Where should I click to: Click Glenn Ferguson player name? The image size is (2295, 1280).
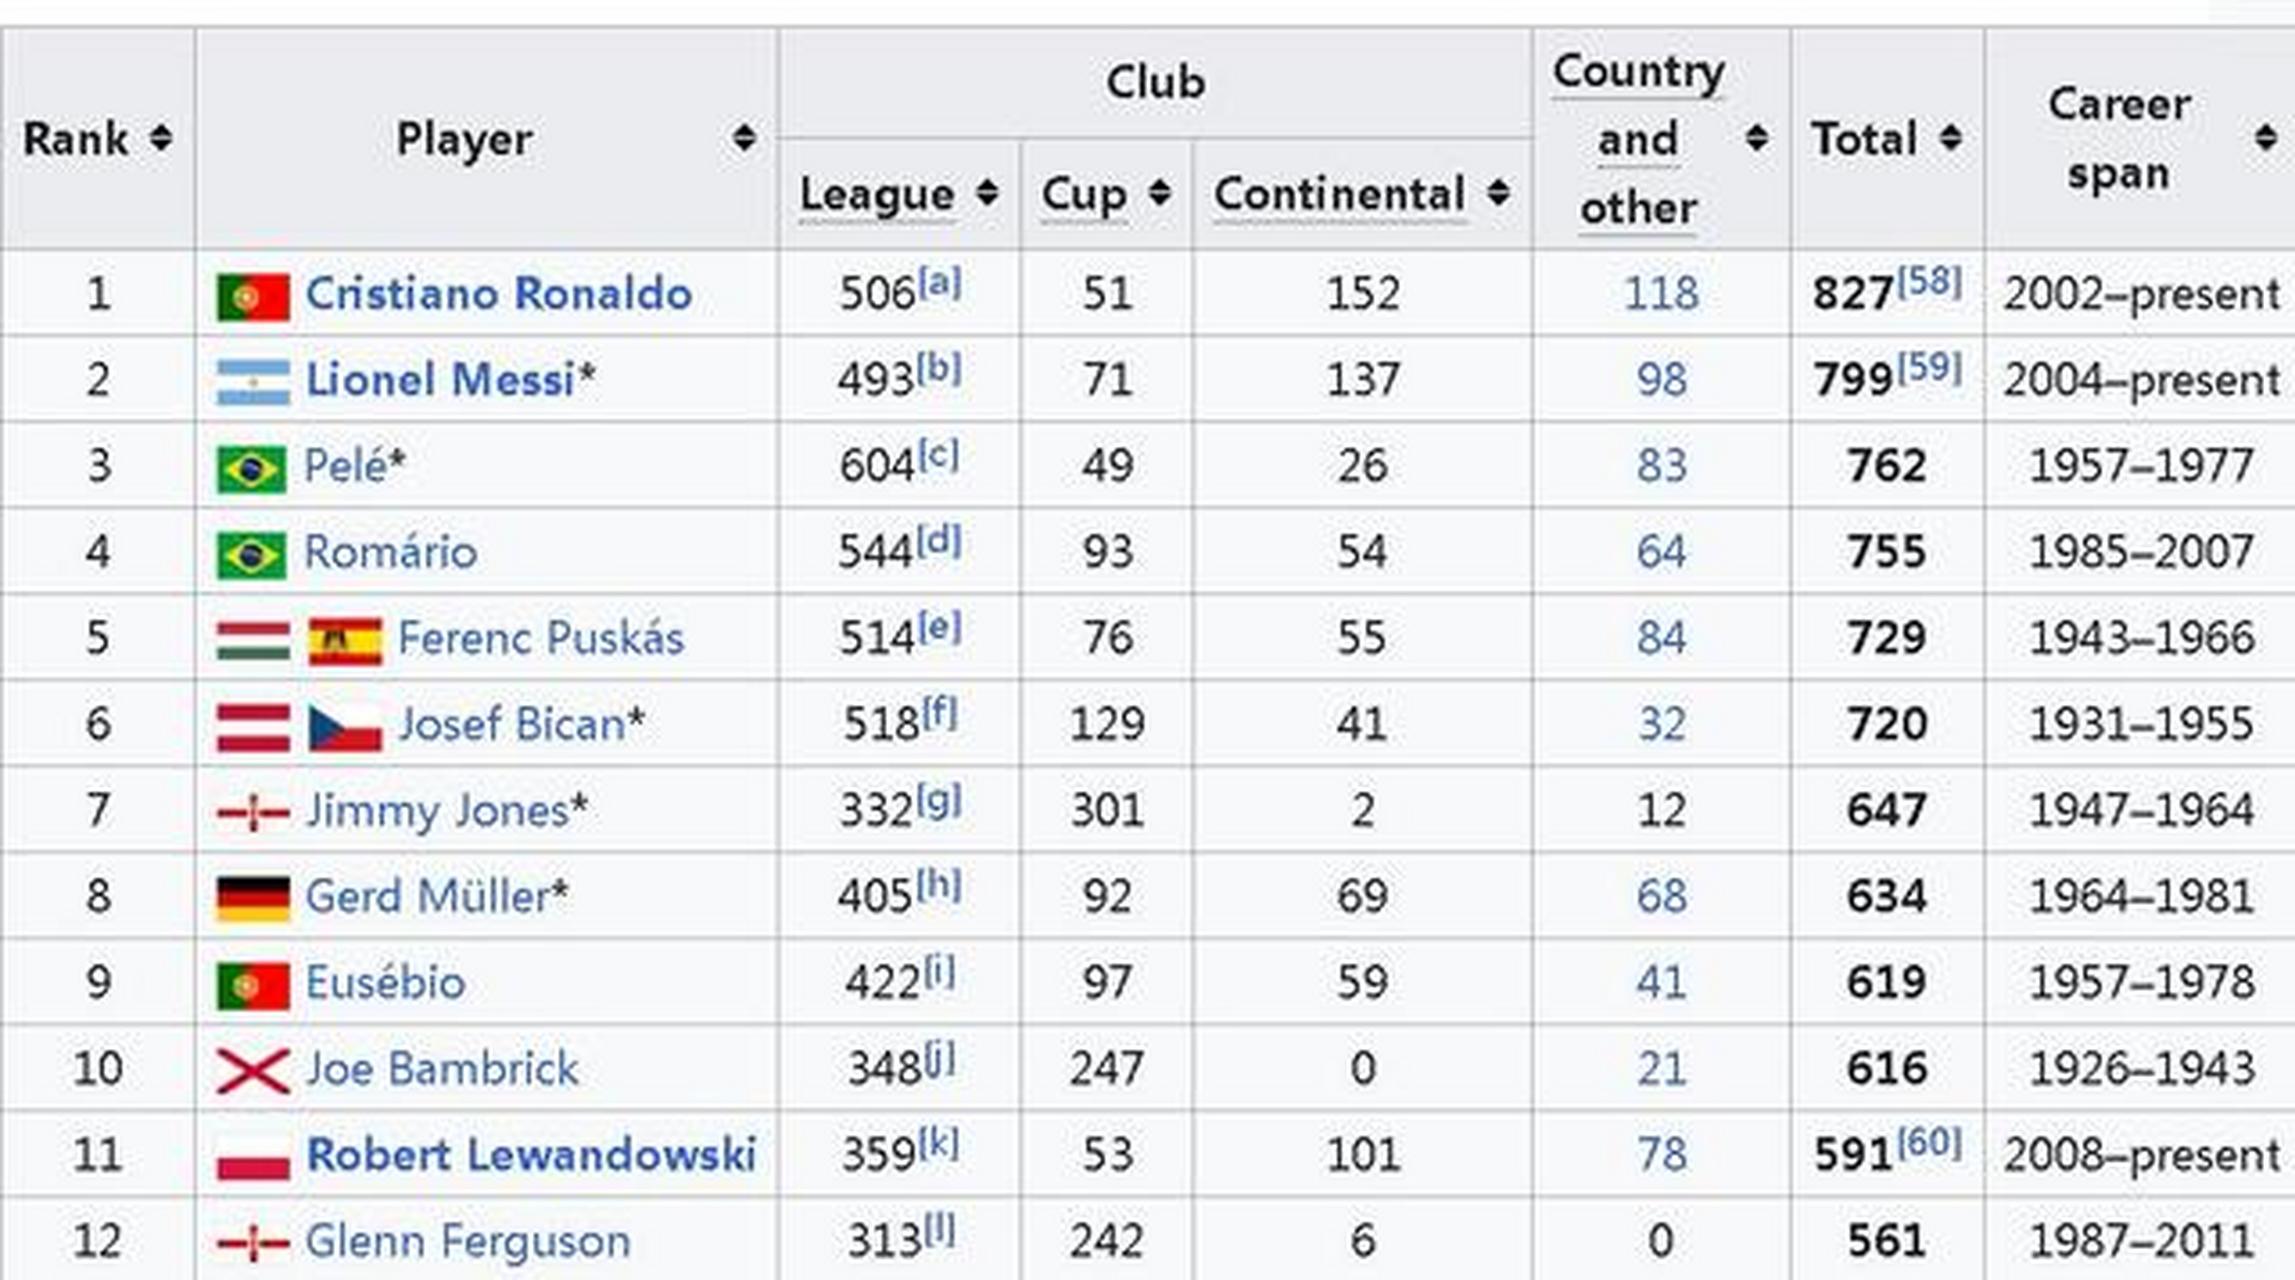468,1241
